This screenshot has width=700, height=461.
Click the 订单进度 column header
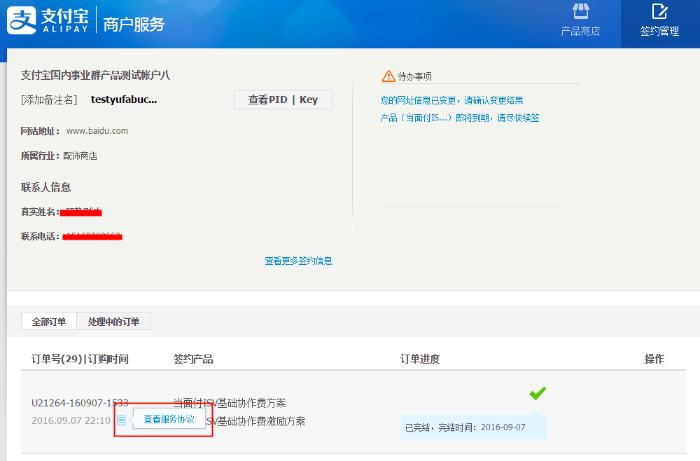click(420, 359)
